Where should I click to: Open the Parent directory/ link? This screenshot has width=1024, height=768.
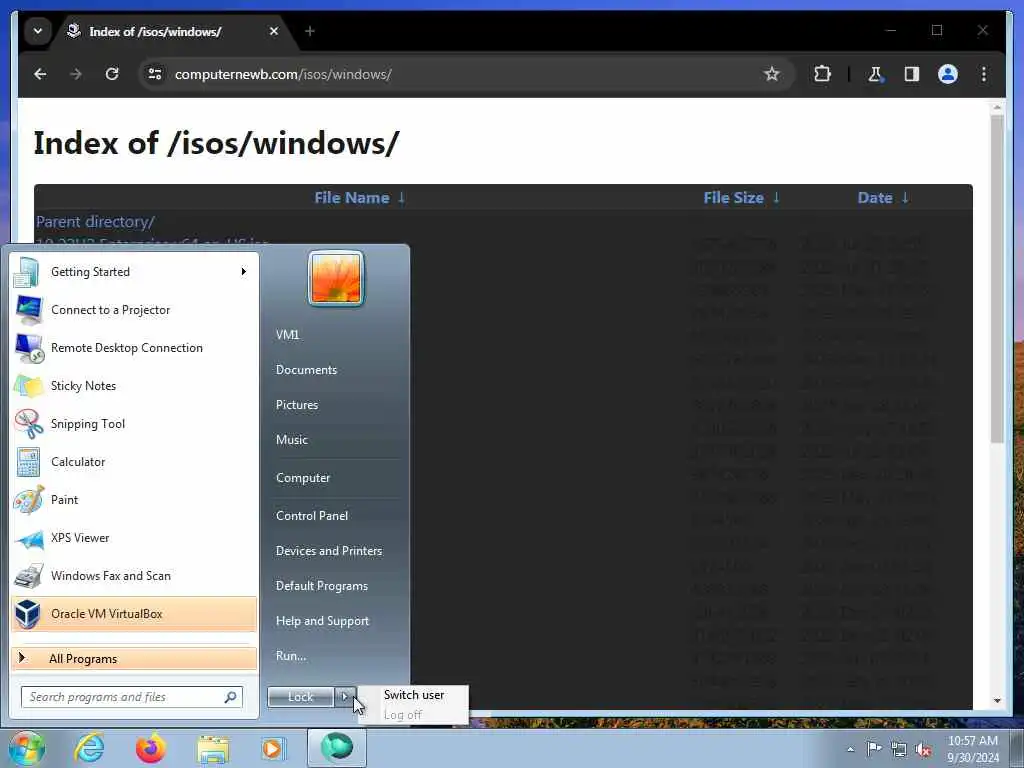(x=95, y=222)
